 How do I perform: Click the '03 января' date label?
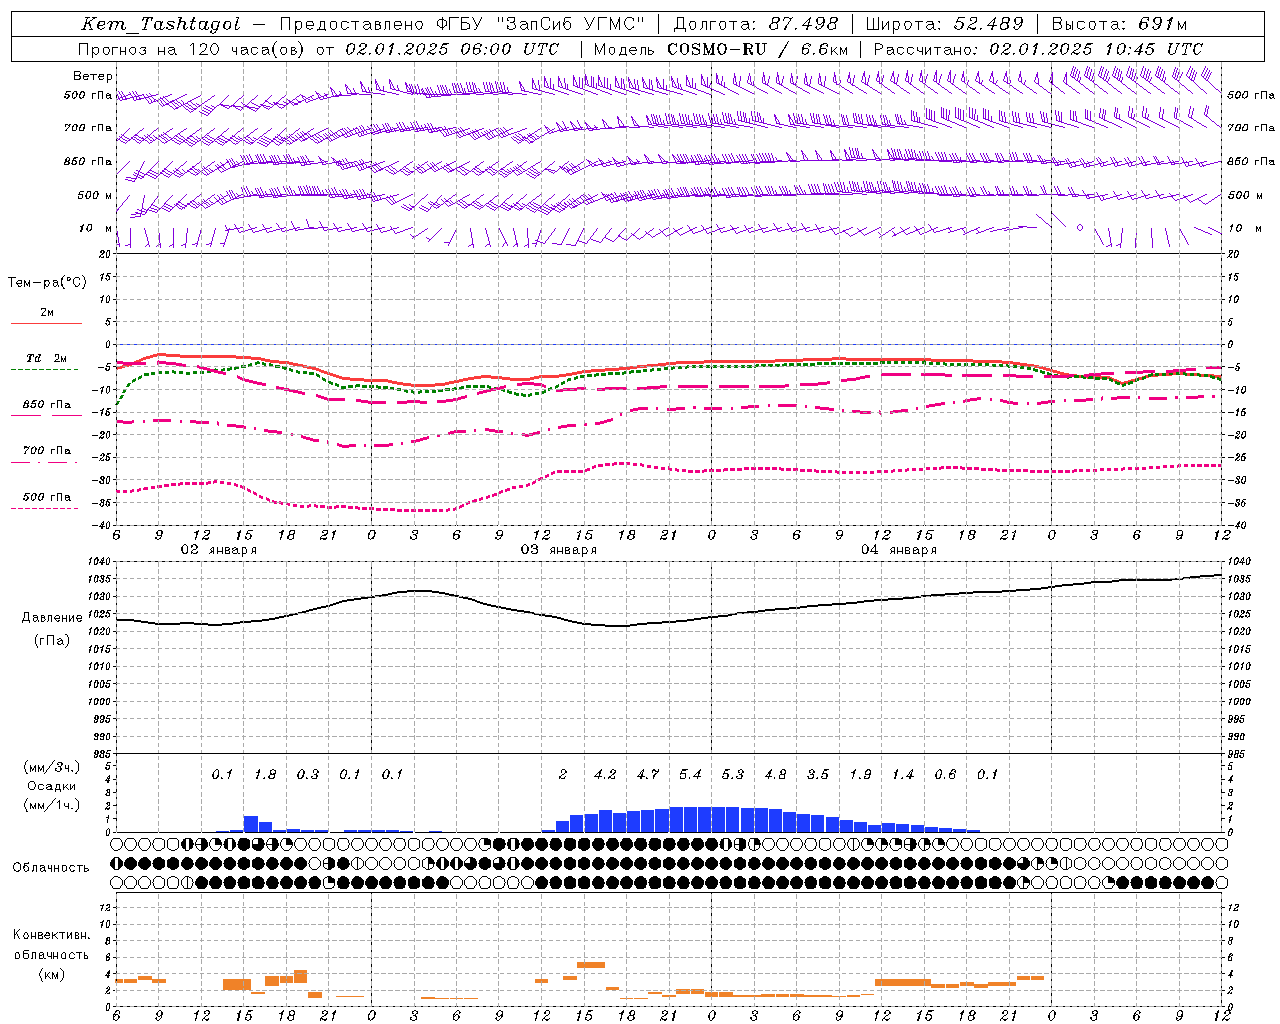pyautogui.click(x=558, y=550)
